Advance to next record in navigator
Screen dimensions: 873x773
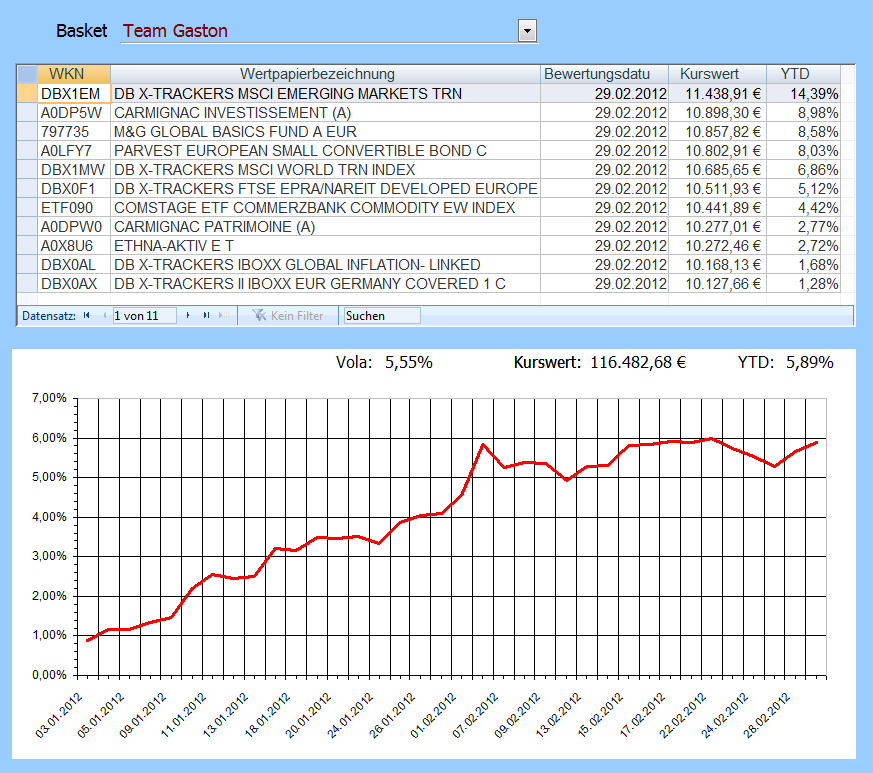coord(189,315)
